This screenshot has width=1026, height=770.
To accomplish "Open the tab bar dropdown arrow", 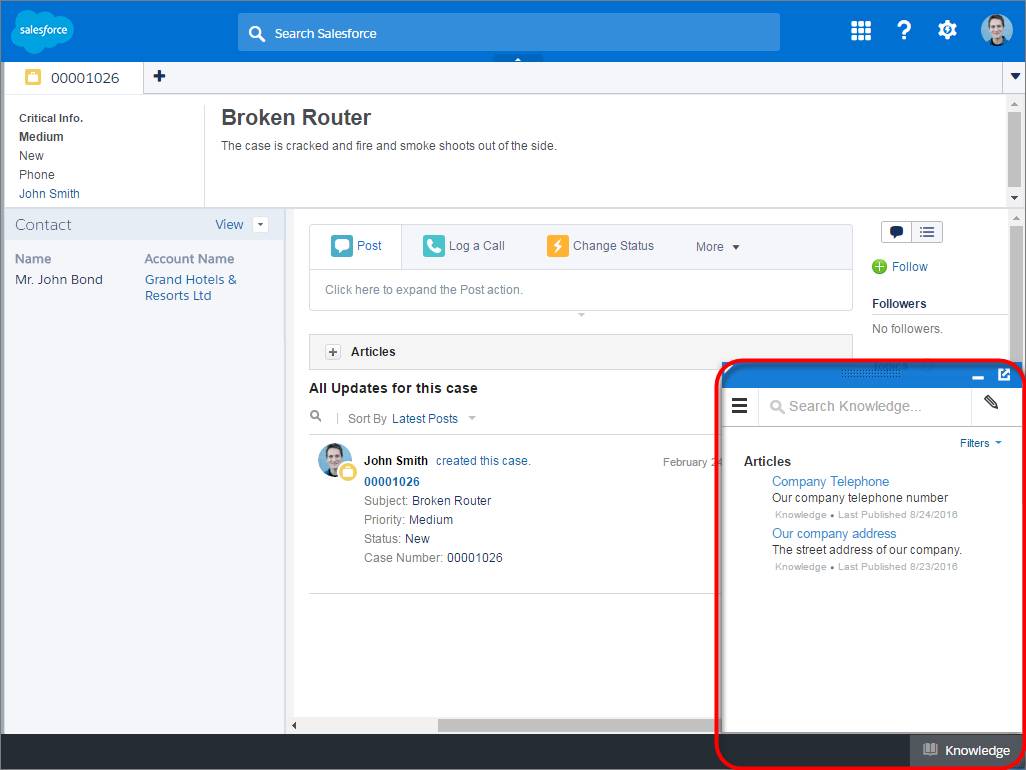I will [1015, 77].
